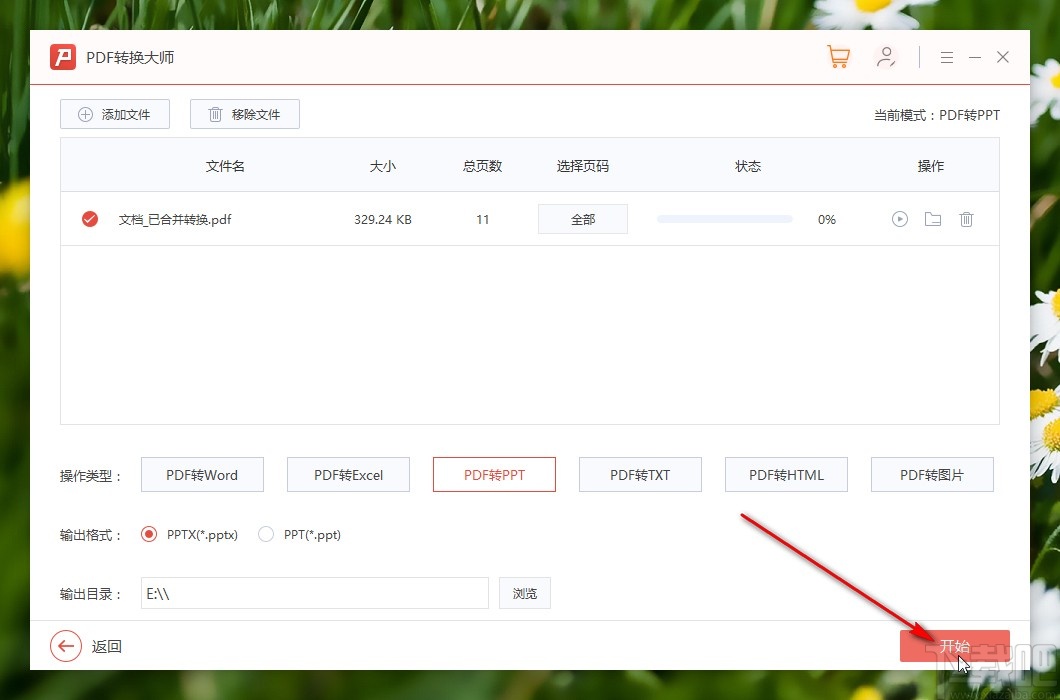Click the PDF转换大师 app logo
The image size is (1060, 700).
[x=63, y=57]
